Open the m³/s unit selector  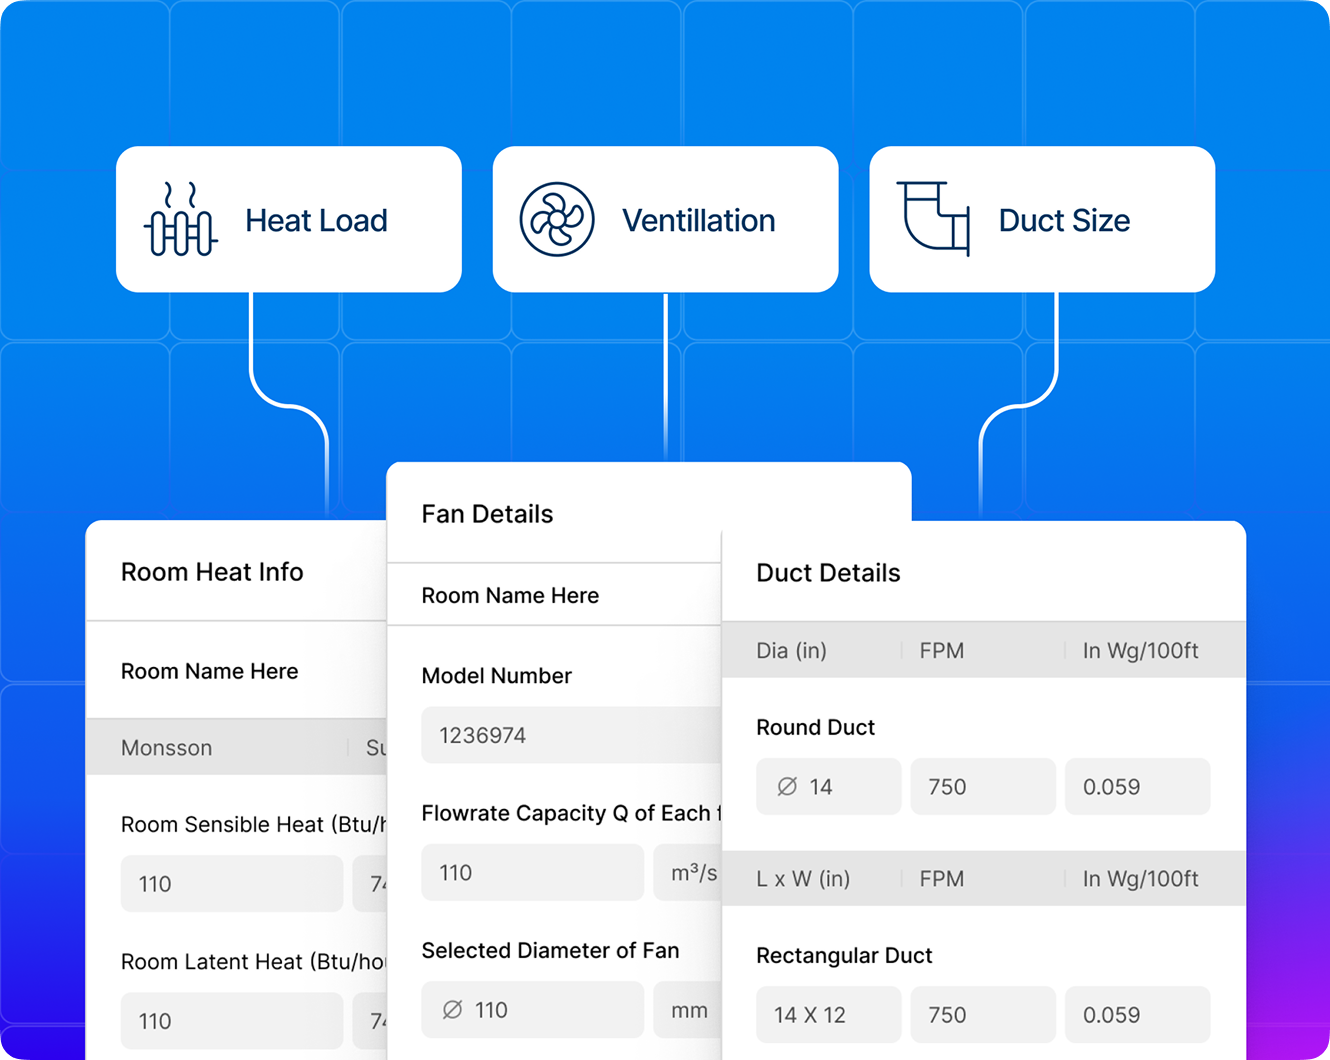688,872
